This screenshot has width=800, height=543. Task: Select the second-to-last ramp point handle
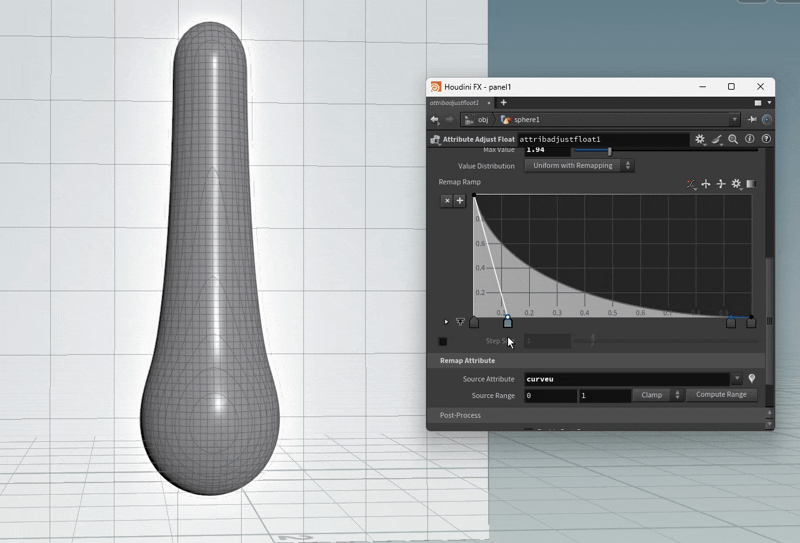point(731,322)
